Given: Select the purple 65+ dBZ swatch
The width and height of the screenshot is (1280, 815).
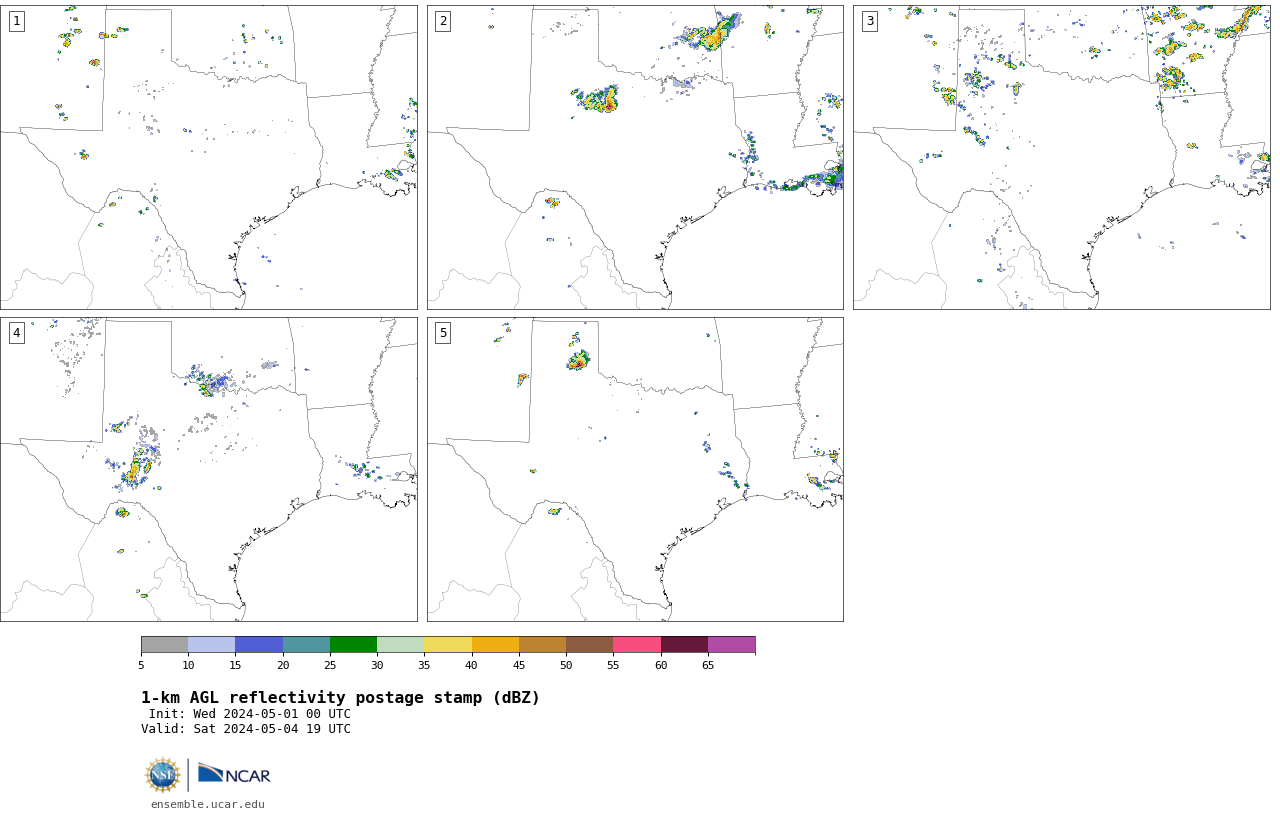Looking at the screenshot, I should point(731,644).
